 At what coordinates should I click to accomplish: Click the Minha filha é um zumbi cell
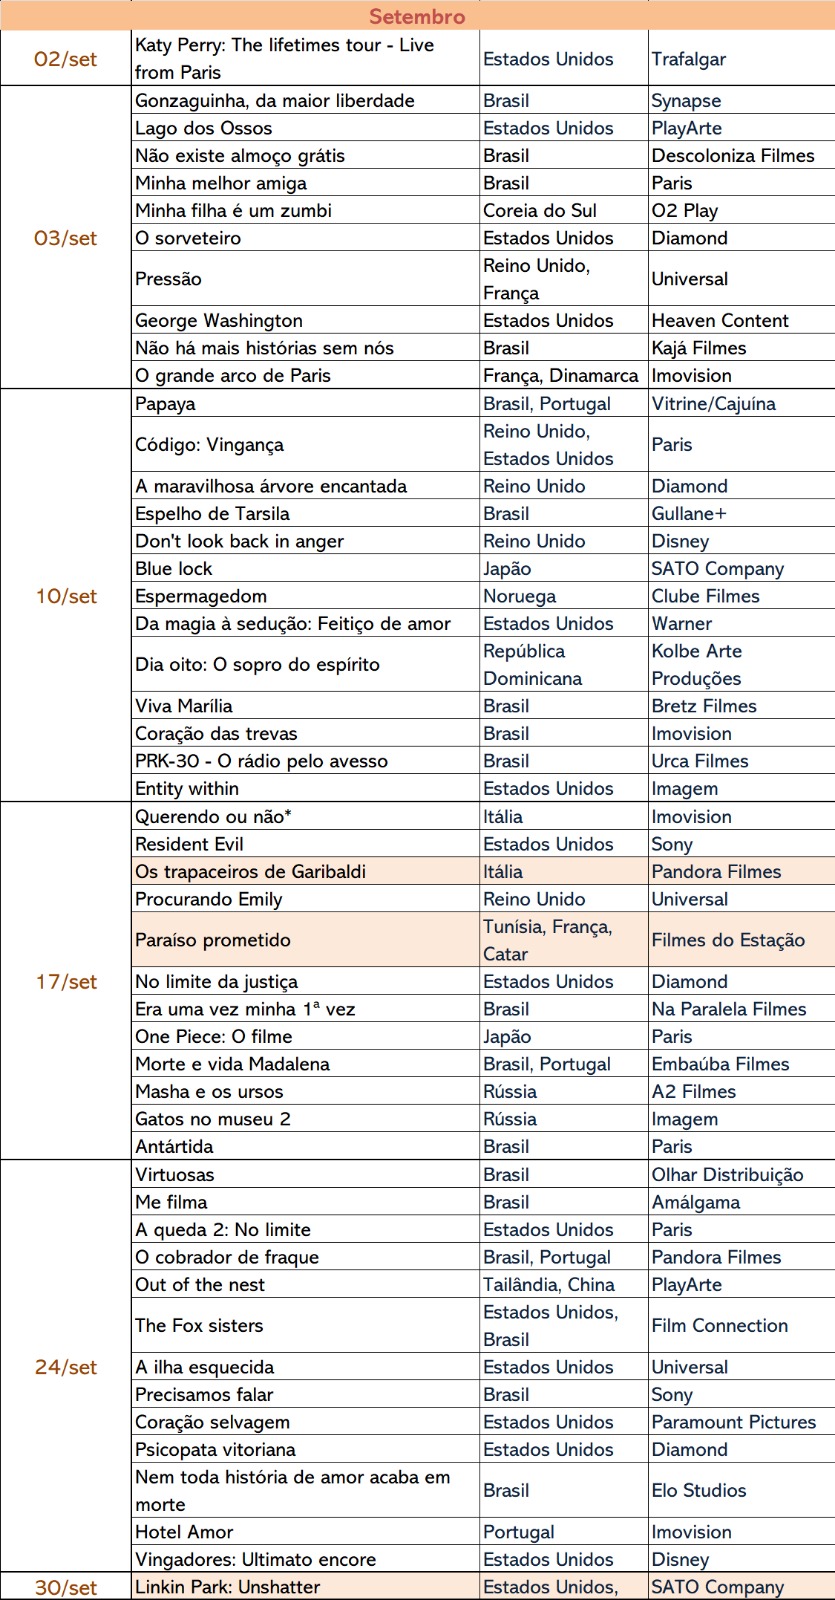point(305,211)
